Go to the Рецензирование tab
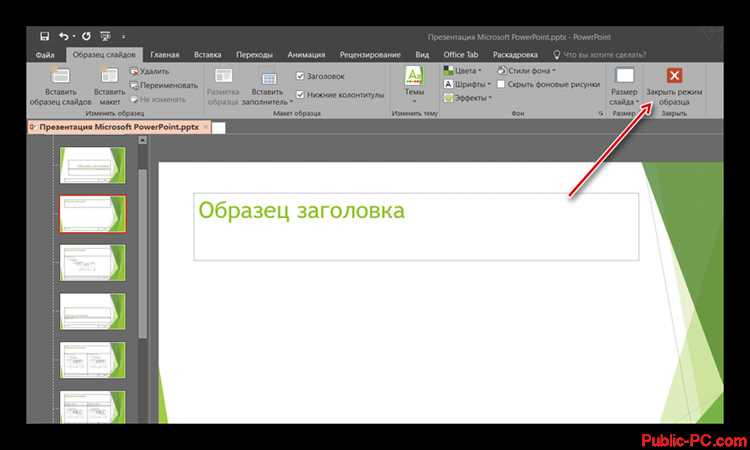The height and width of the screenshot is (450, 750). 370,55
